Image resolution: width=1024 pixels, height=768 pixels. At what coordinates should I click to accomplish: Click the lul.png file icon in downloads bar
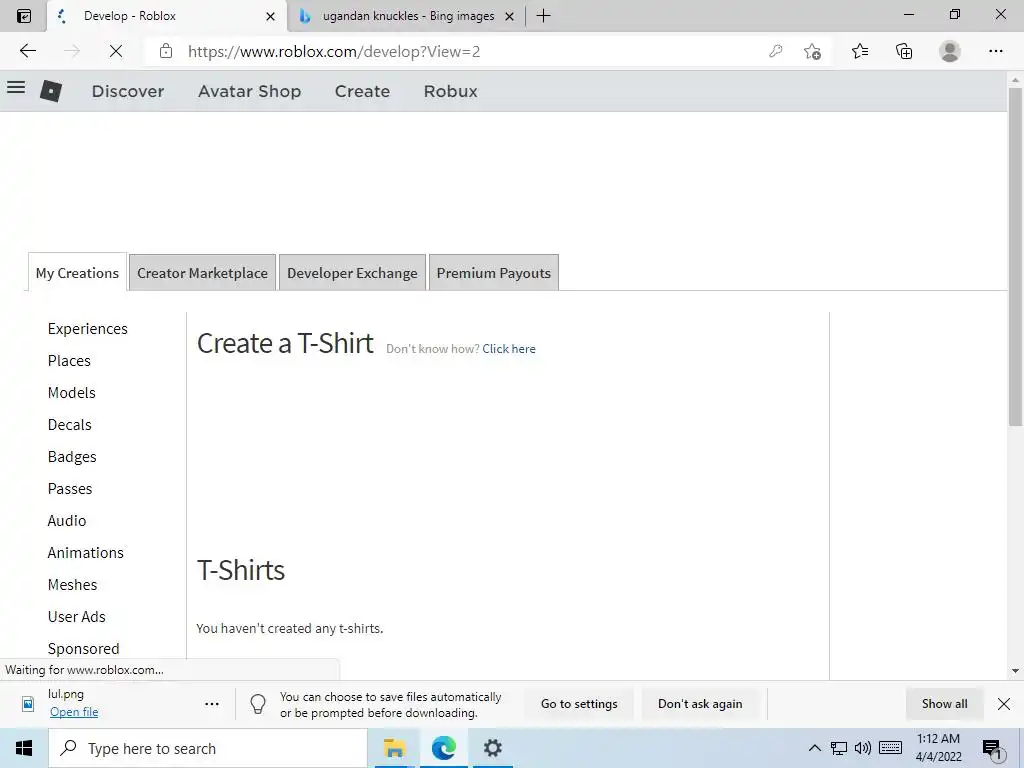tap(28, 703)
